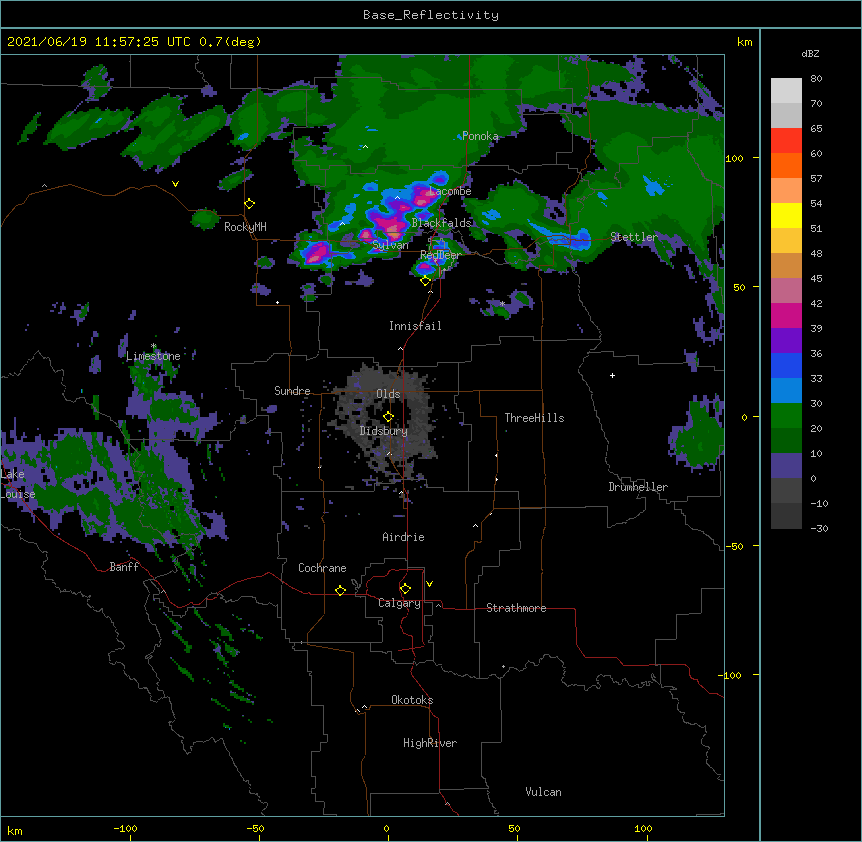Click the Strathmore label
The image size is (862, 842).
tap(516, 608)
